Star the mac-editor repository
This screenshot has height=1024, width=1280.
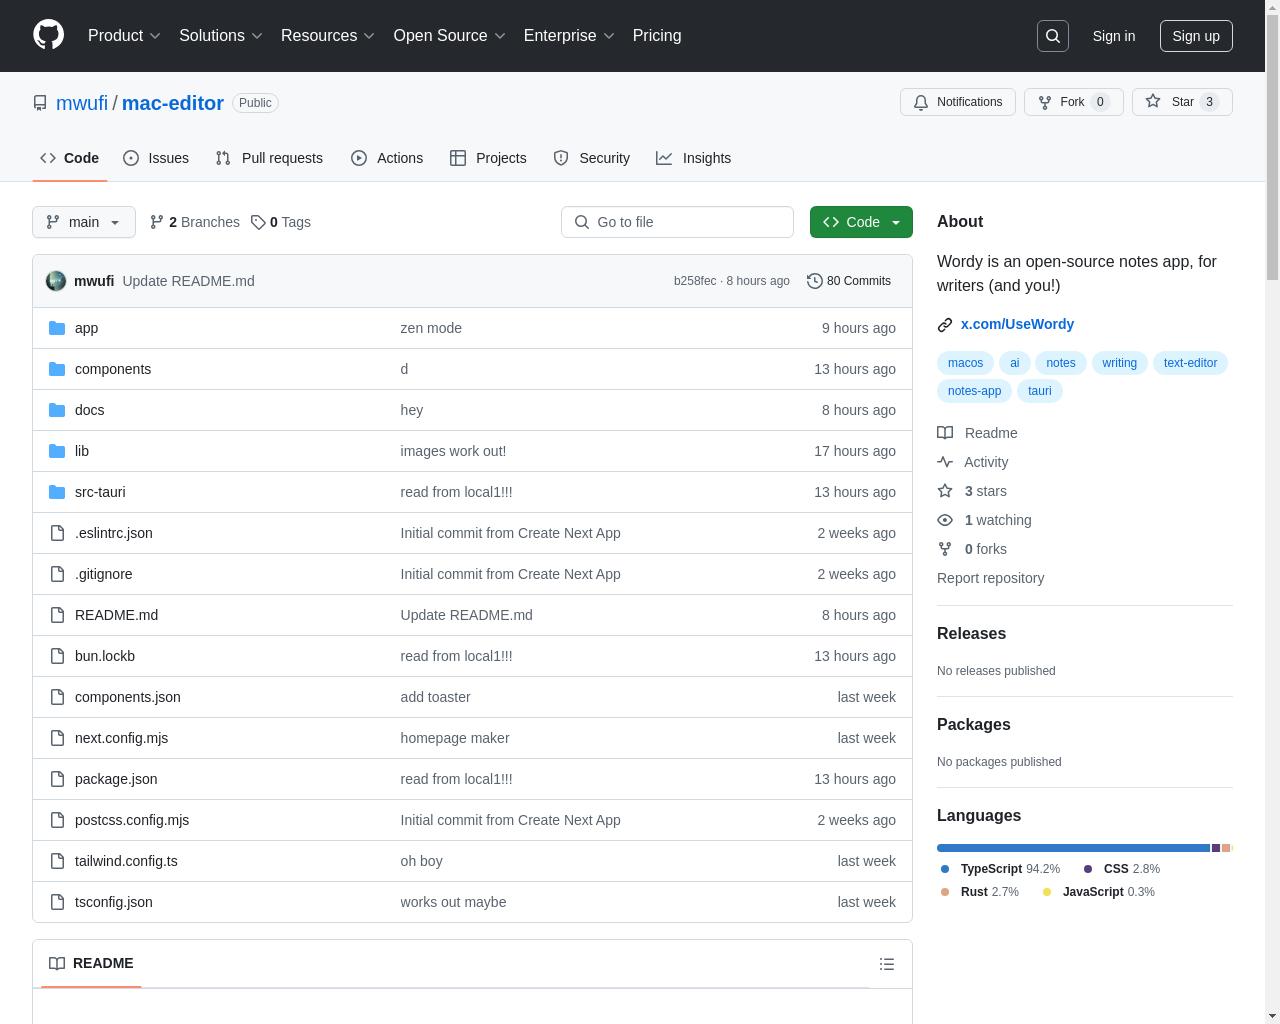pyautogui.click(x=1182, y=102)
